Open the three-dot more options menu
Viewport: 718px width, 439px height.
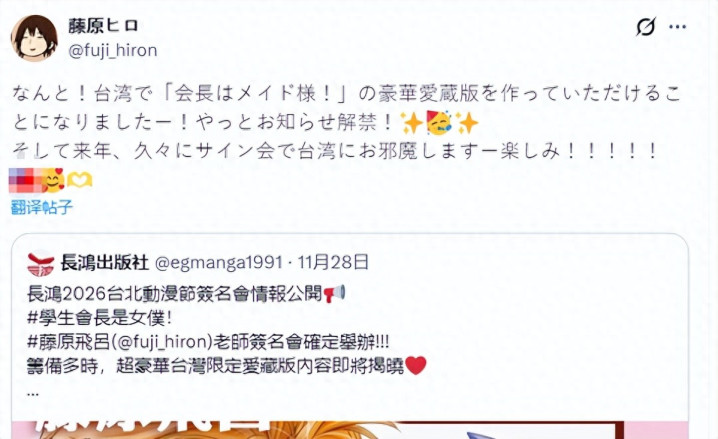tap(677, 27)
